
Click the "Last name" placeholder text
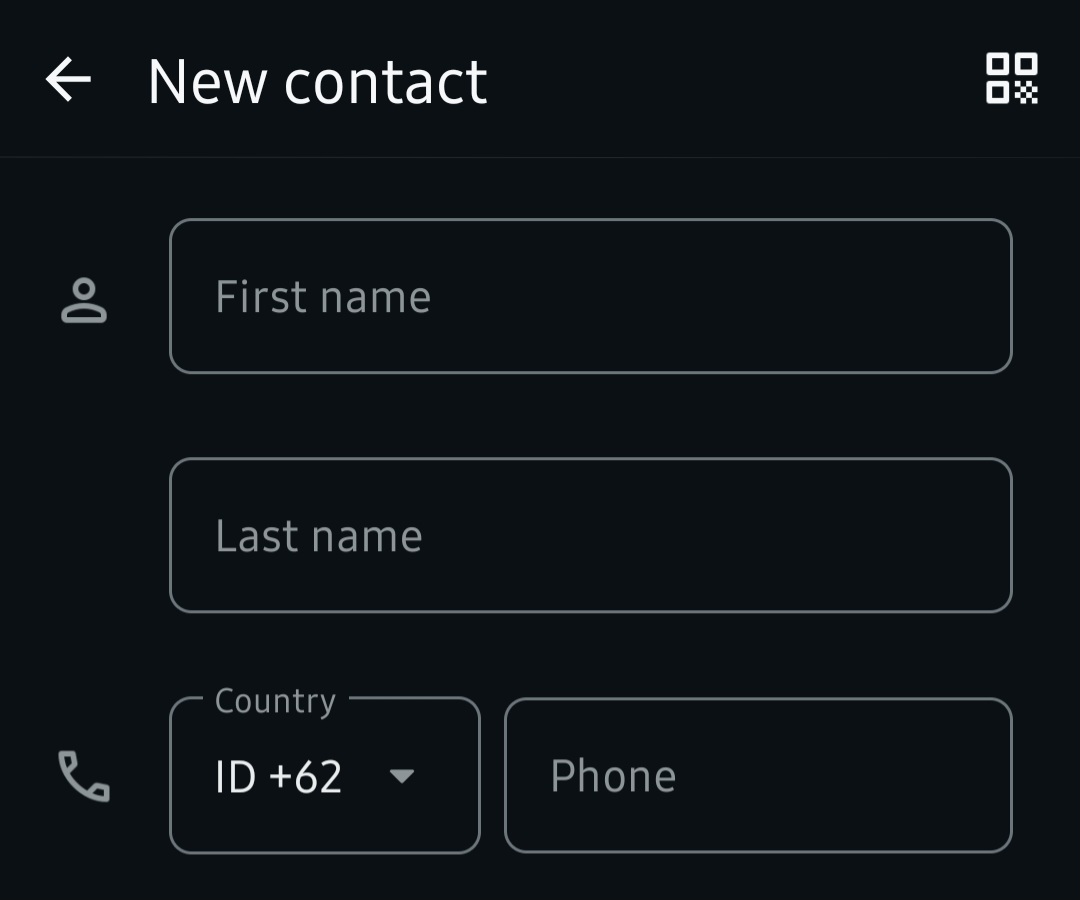click(x=318, y=536)
